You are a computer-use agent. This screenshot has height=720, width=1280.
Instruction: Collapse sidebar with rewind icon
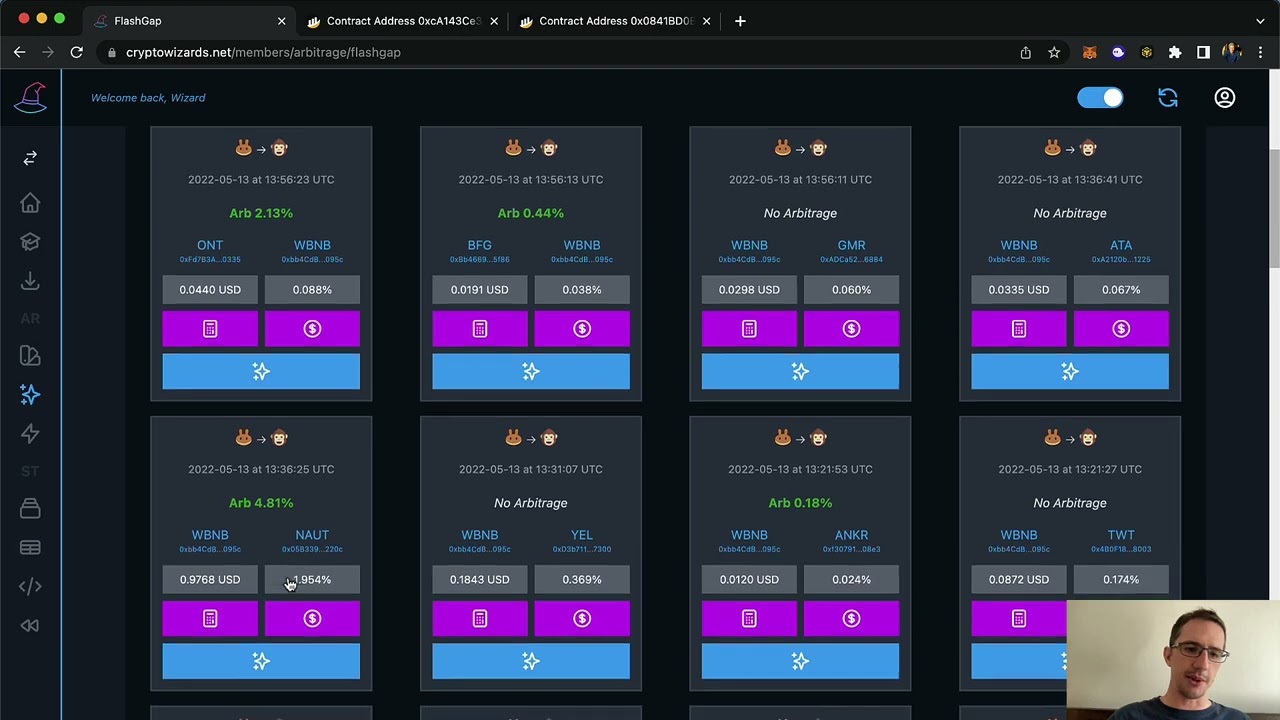tap(30, 626)
